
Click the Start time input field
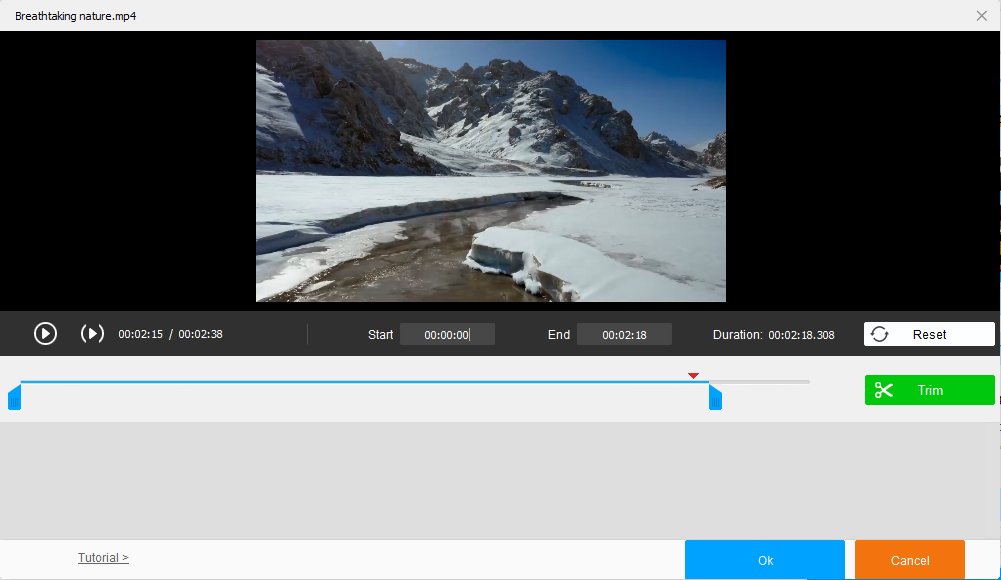tap(447, 334)
